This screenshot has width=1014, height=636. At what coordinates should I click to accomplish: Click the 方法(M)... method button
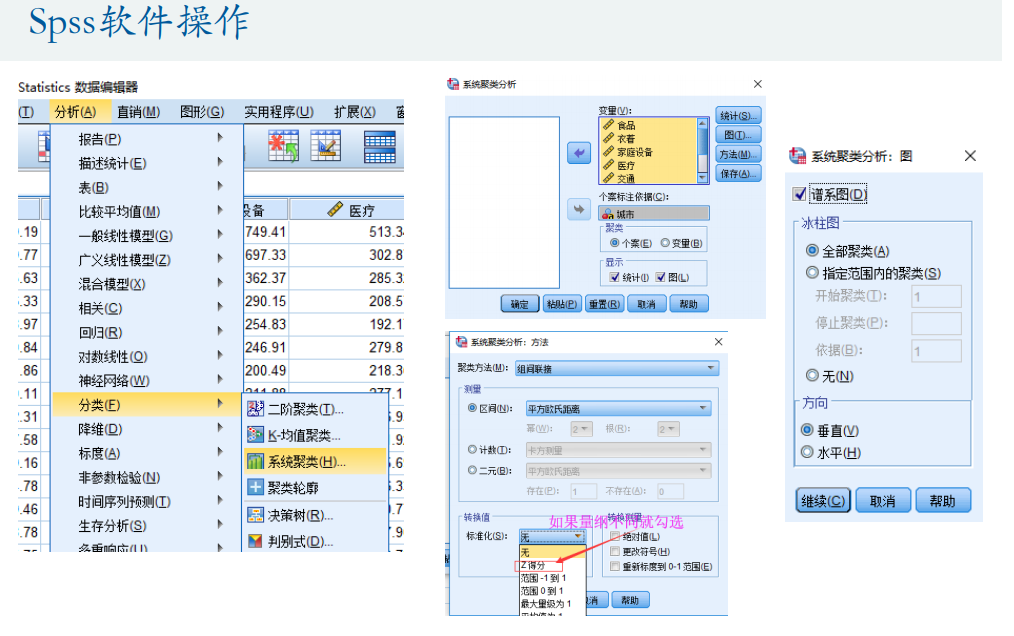click(x=737, y=154)
